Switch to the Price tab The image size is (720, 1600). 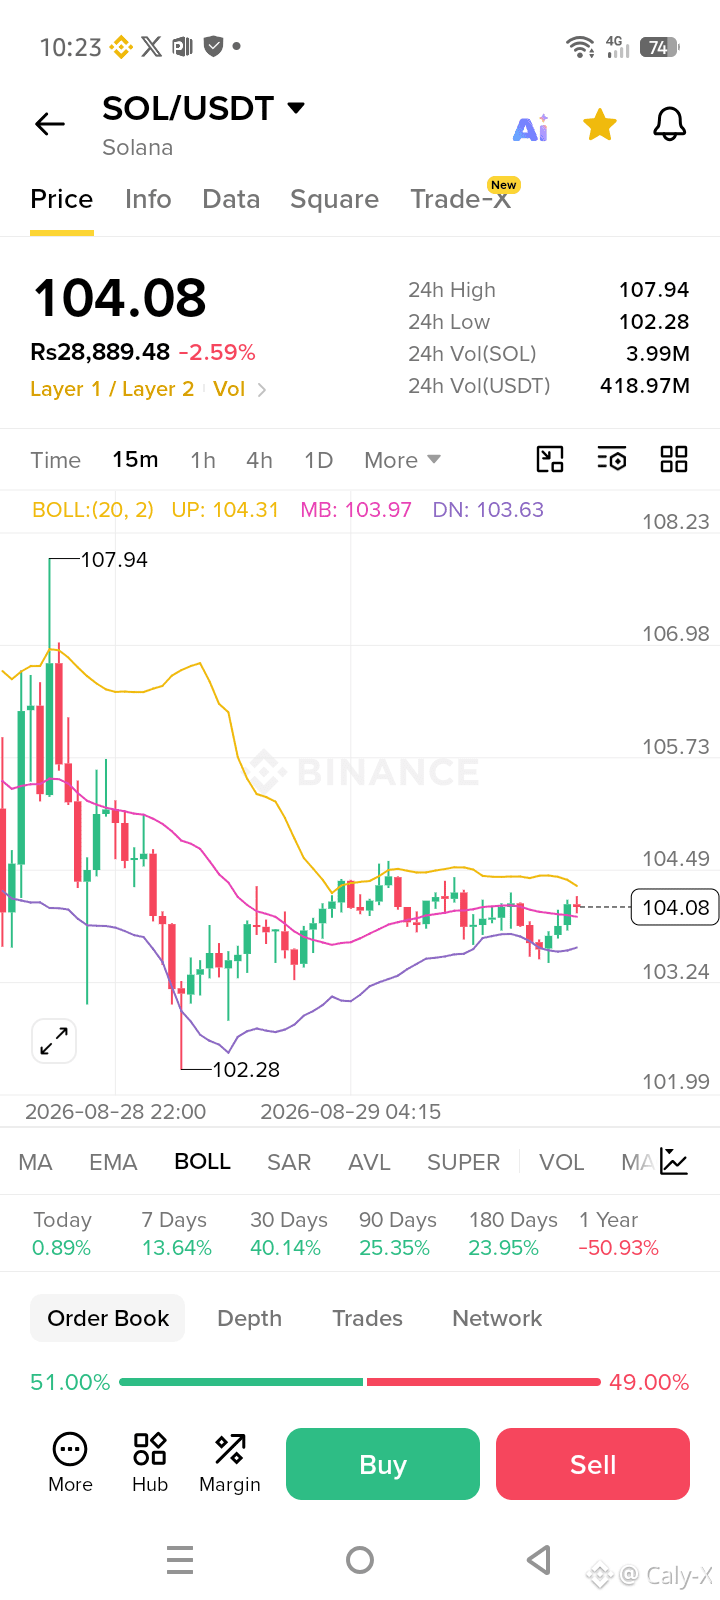point(62,199)
